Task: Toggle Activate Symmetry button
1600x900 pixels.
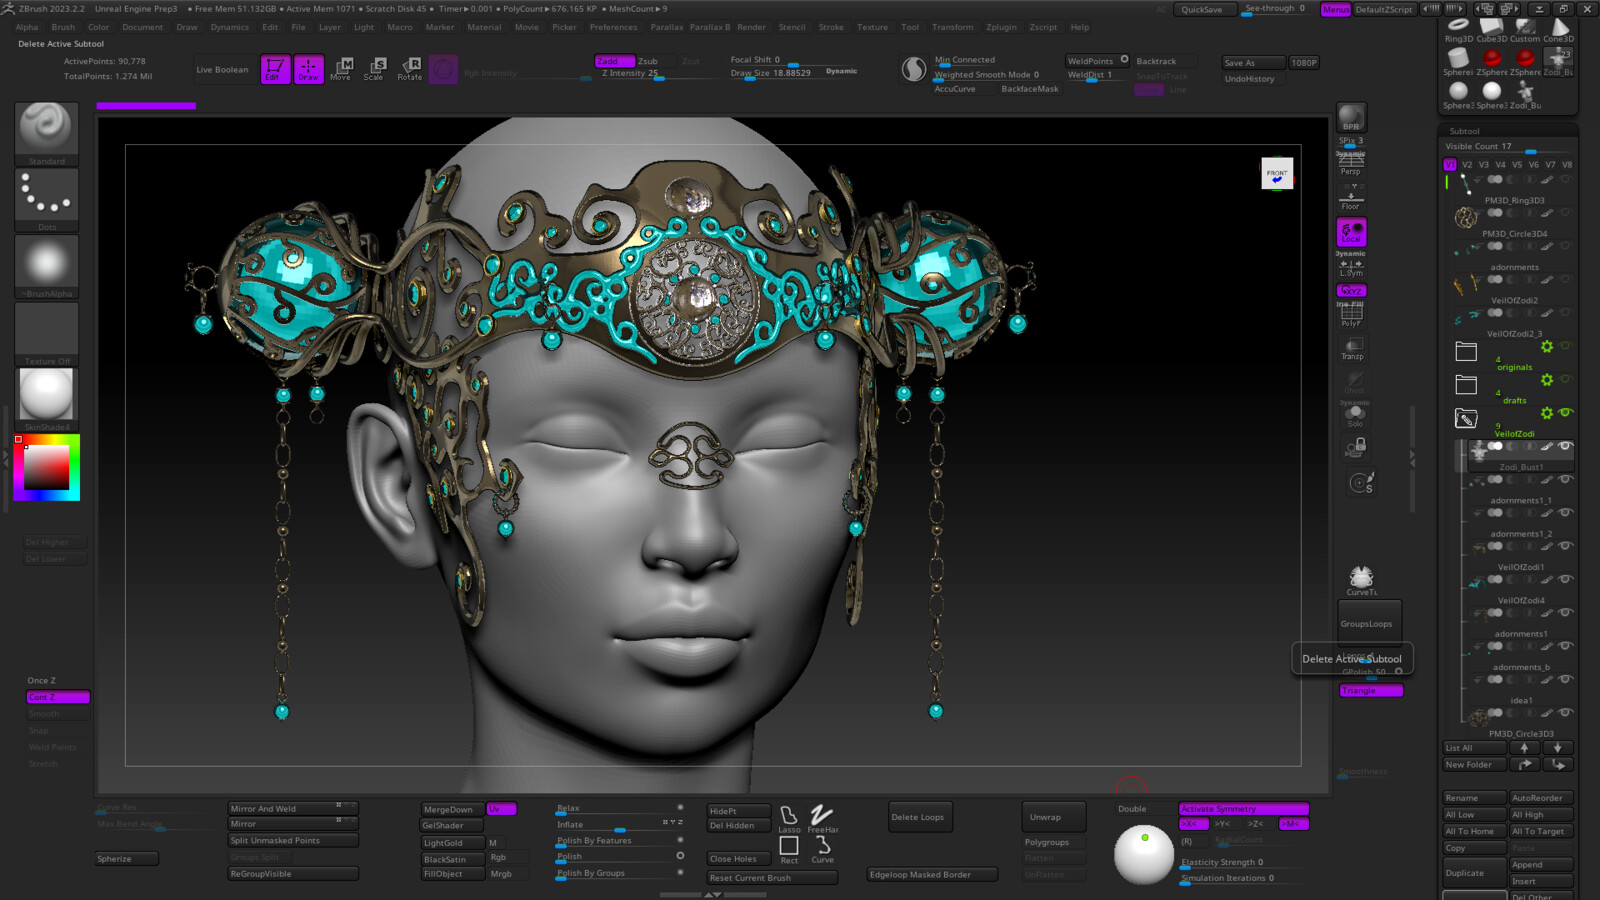Action: 1243,809
